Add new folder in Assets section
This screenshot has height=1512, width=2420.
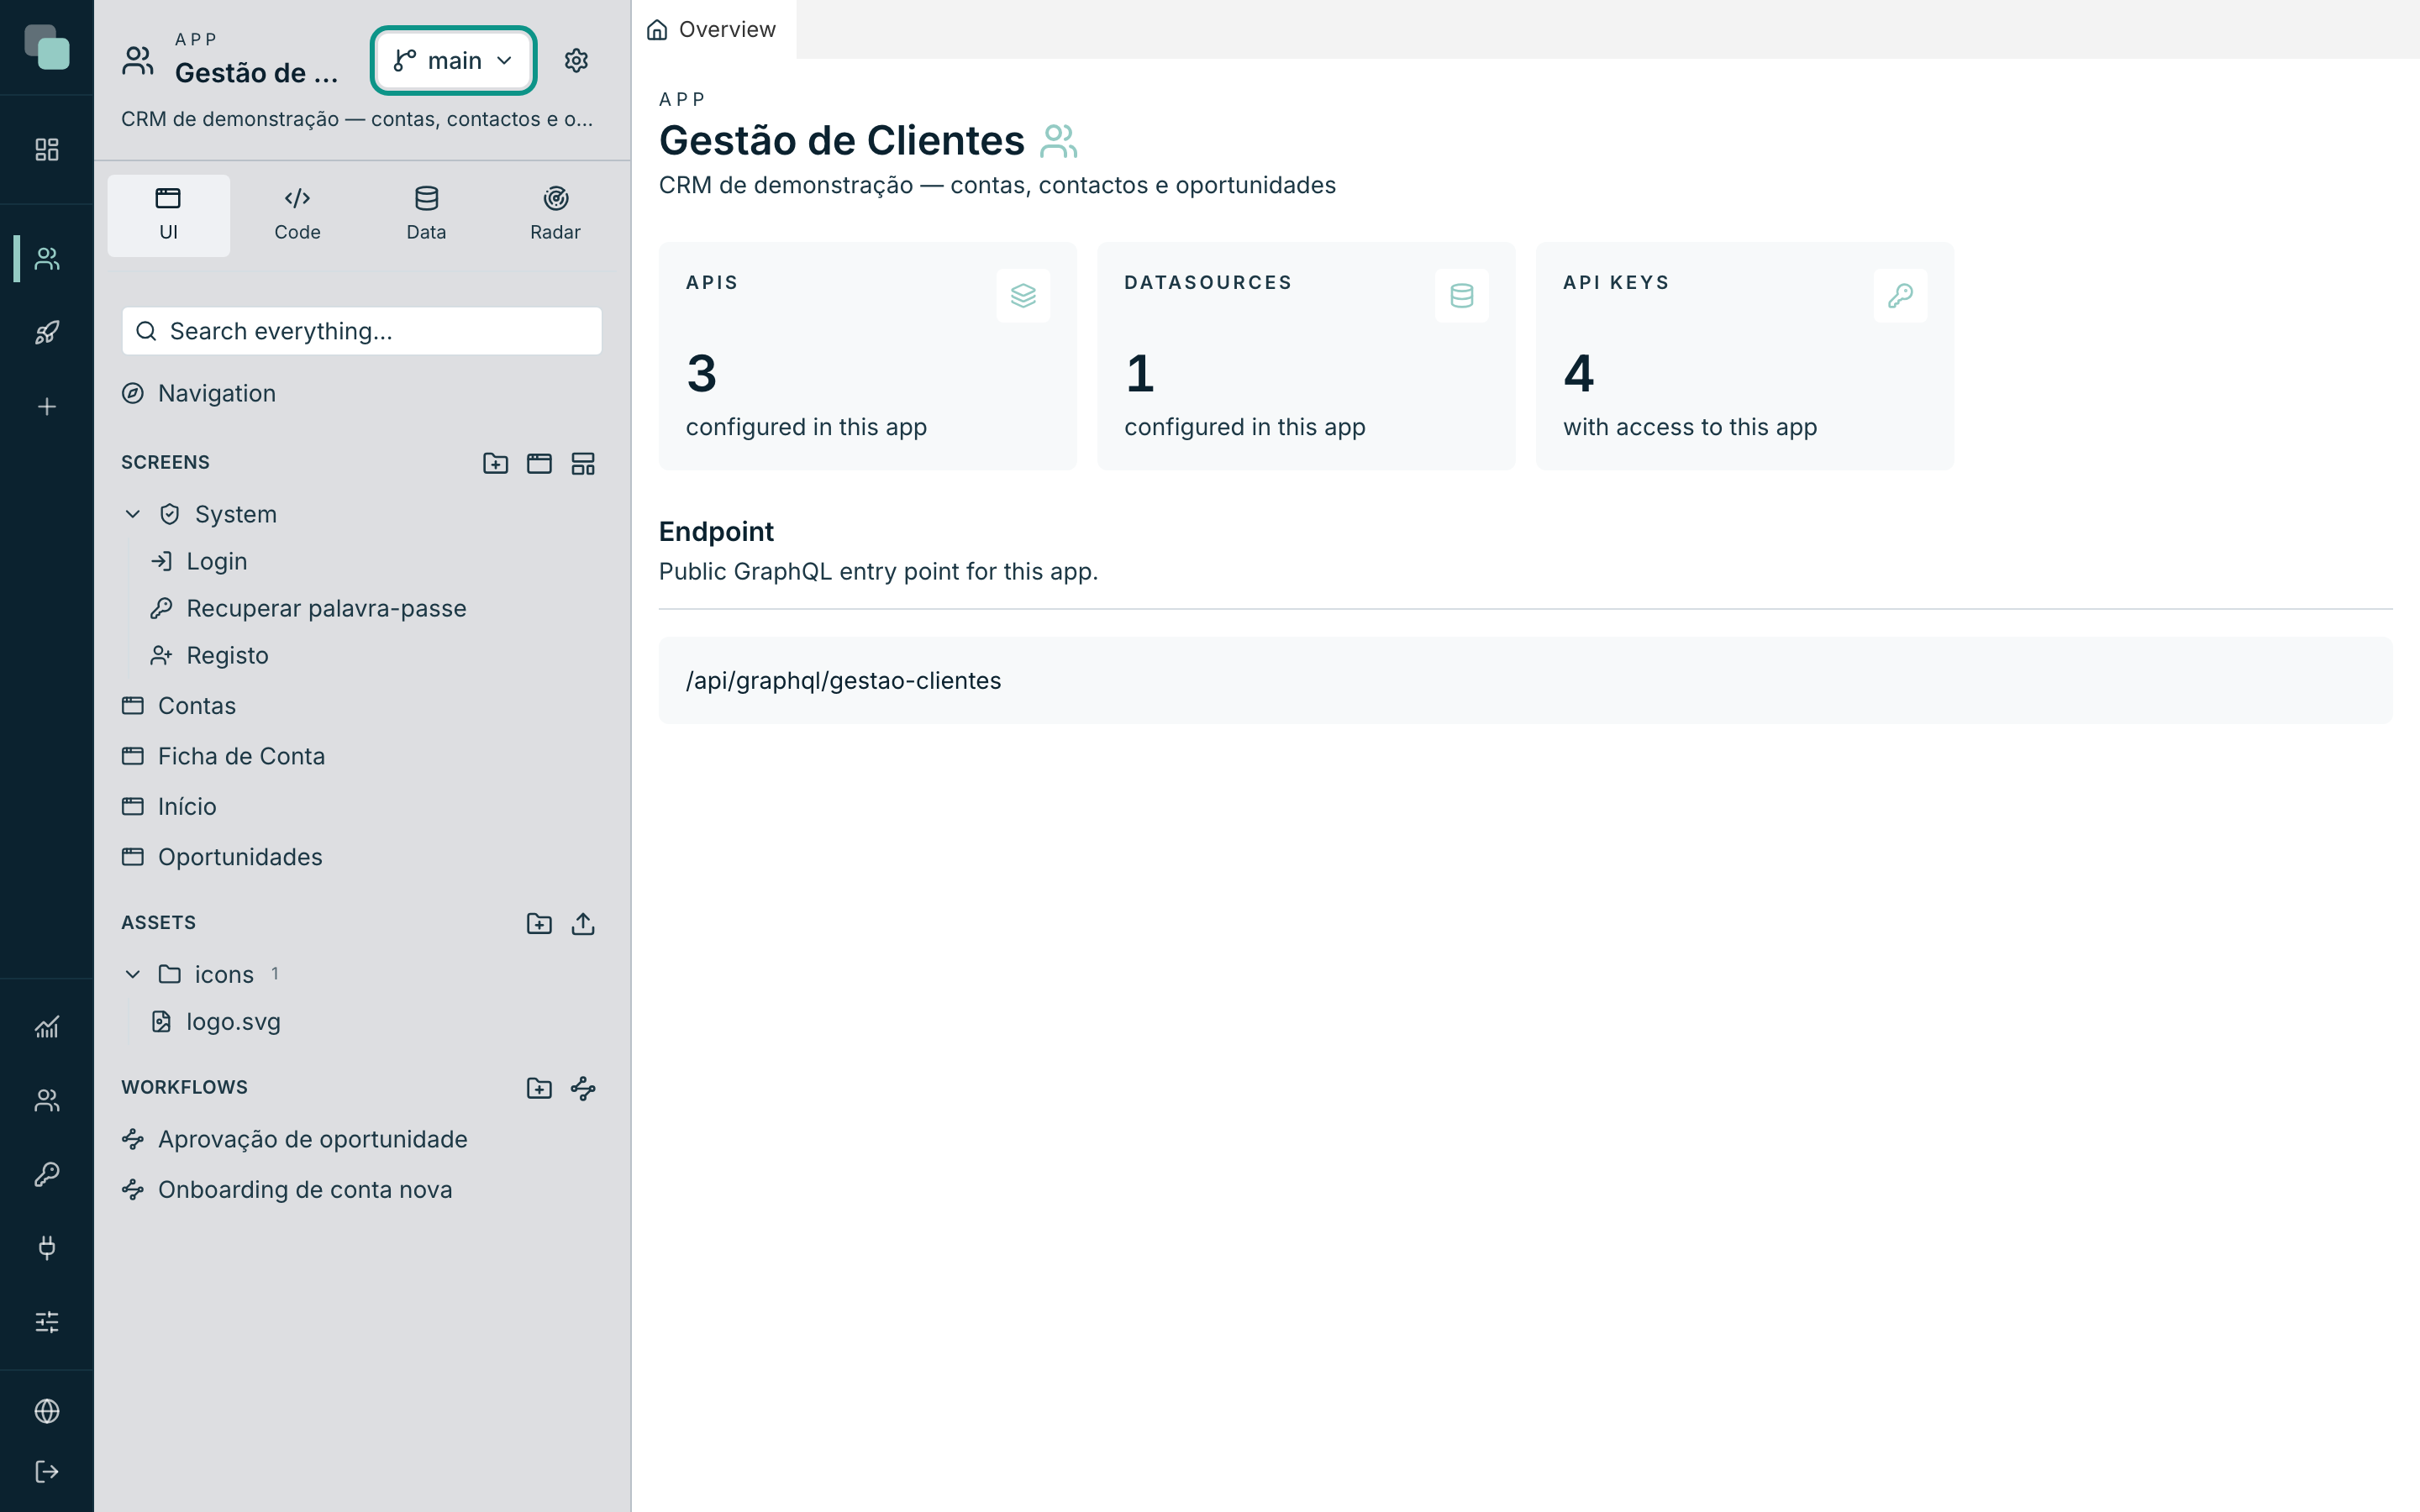point(539,923)
